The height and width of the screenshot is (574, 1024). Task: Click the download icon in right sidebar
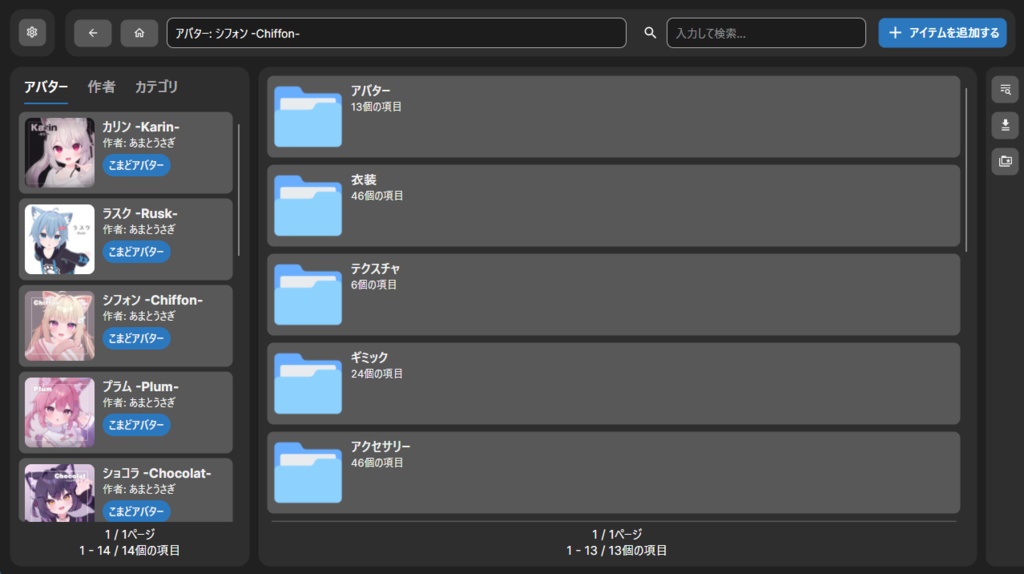coord(1005,125)
